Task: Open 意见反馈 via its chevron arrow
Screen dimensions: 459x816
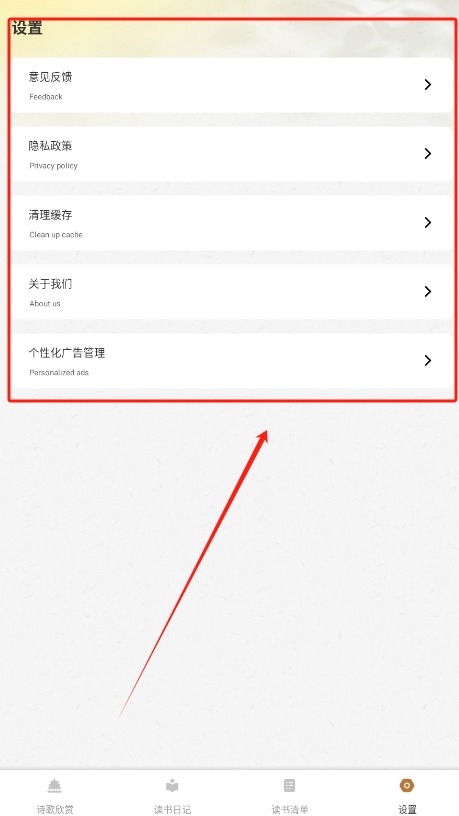Action: coord(428,85)
